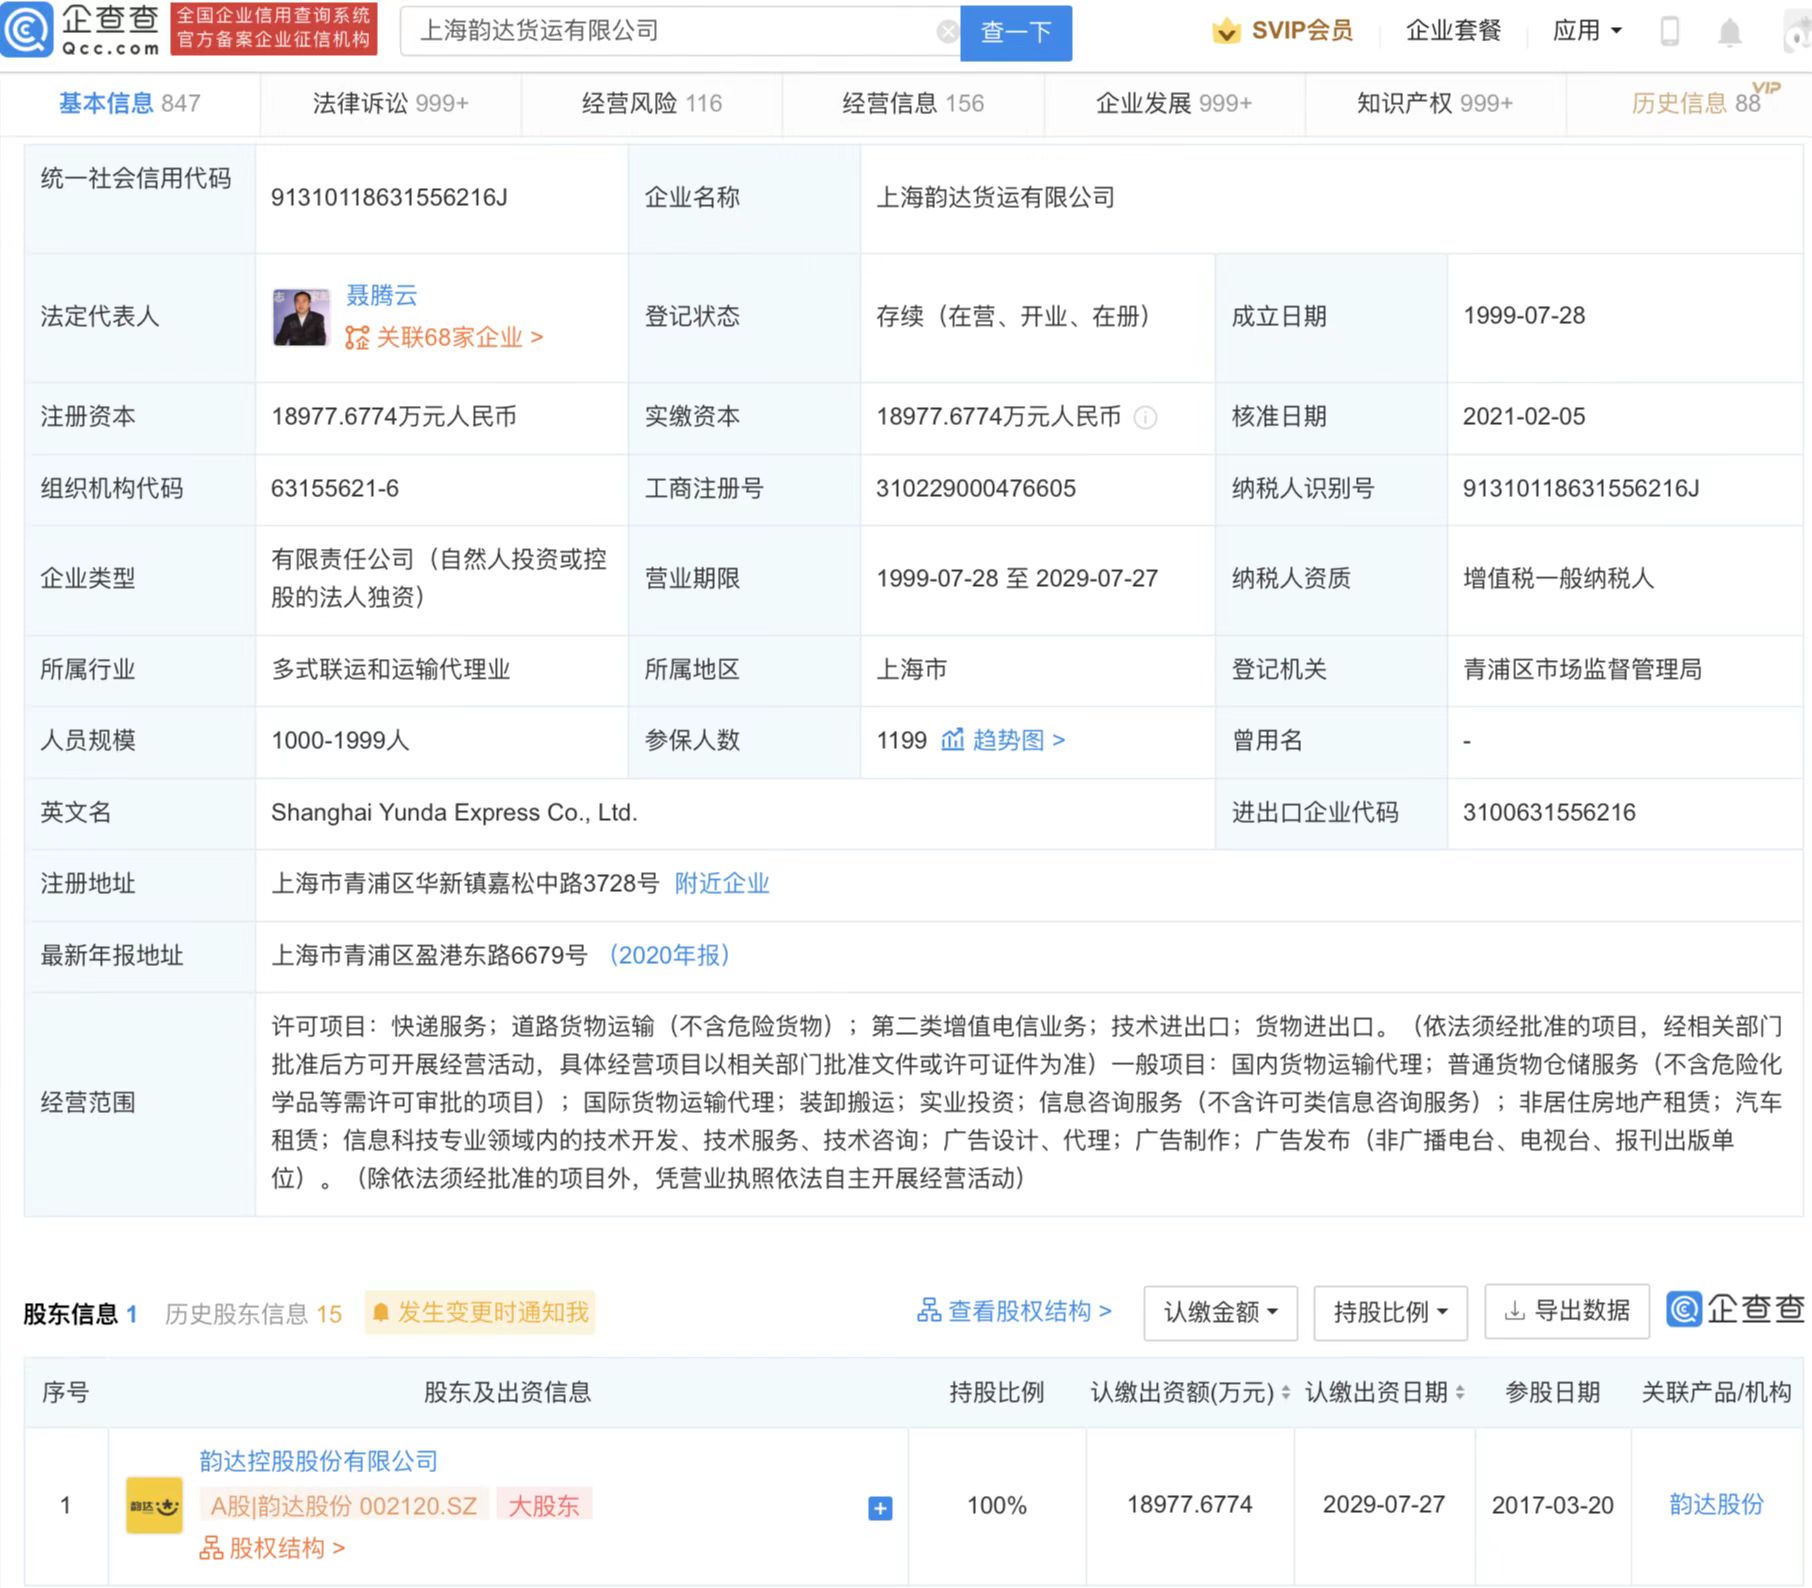The image size is (1812, 1588).
Task: Click 人员规模 1000-1999人 value
Action: click(x=340, y=740)
